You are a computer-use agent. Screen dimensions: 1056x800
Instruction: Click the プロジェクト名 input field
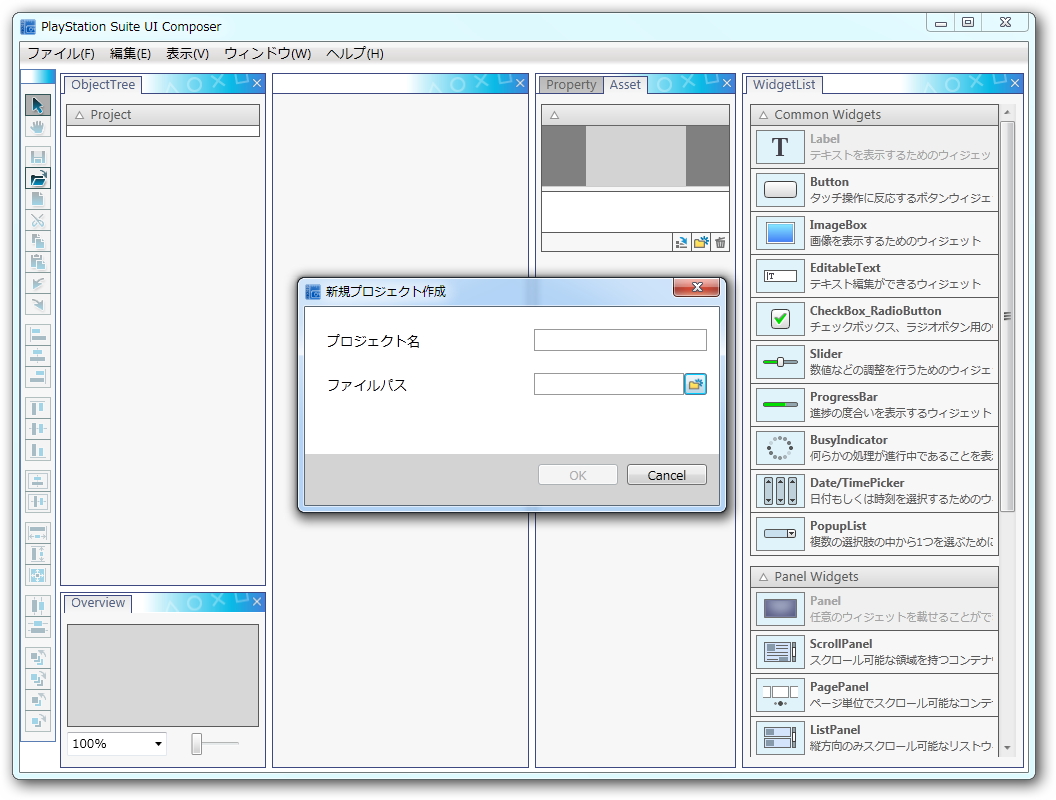(620, 340)
